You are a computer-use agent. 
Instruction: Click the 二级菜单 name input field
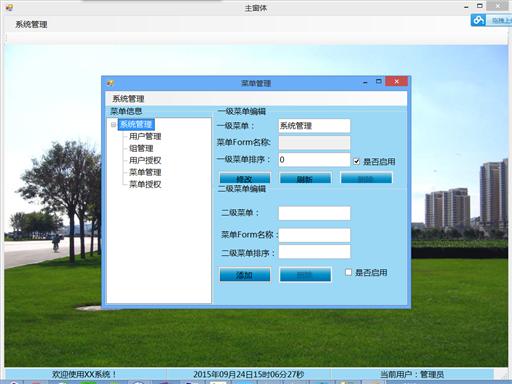click(x=314, y=213)
